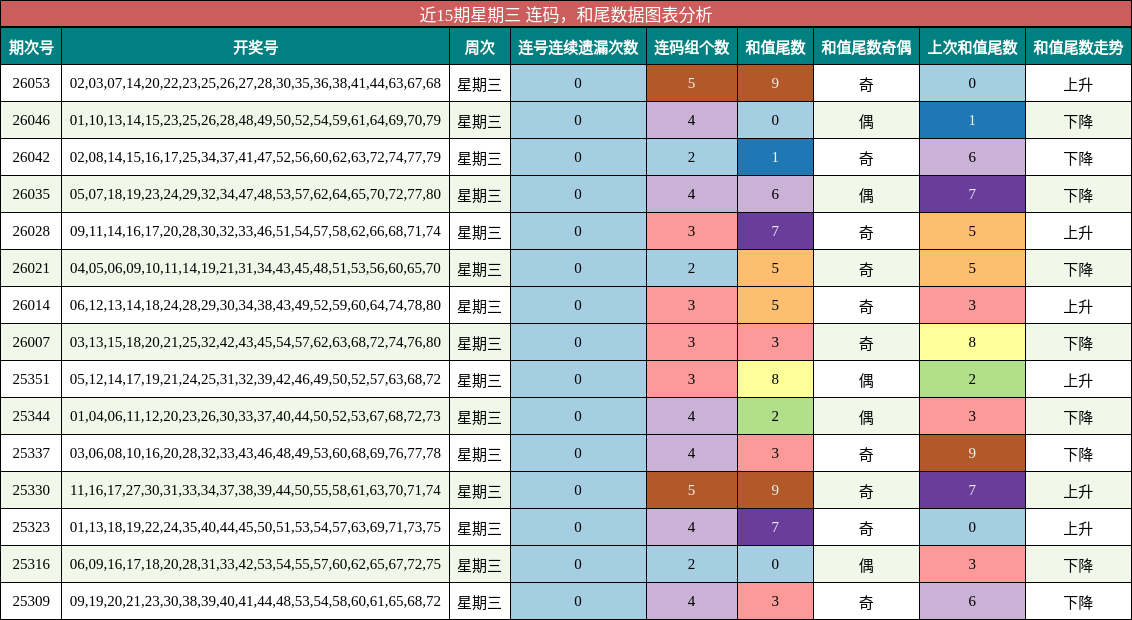Select the 下降 trend for period 25316
Image resolution: width=1132 pixels, height=620 pixels.
pyautogui.click(x=1077, y=564)
